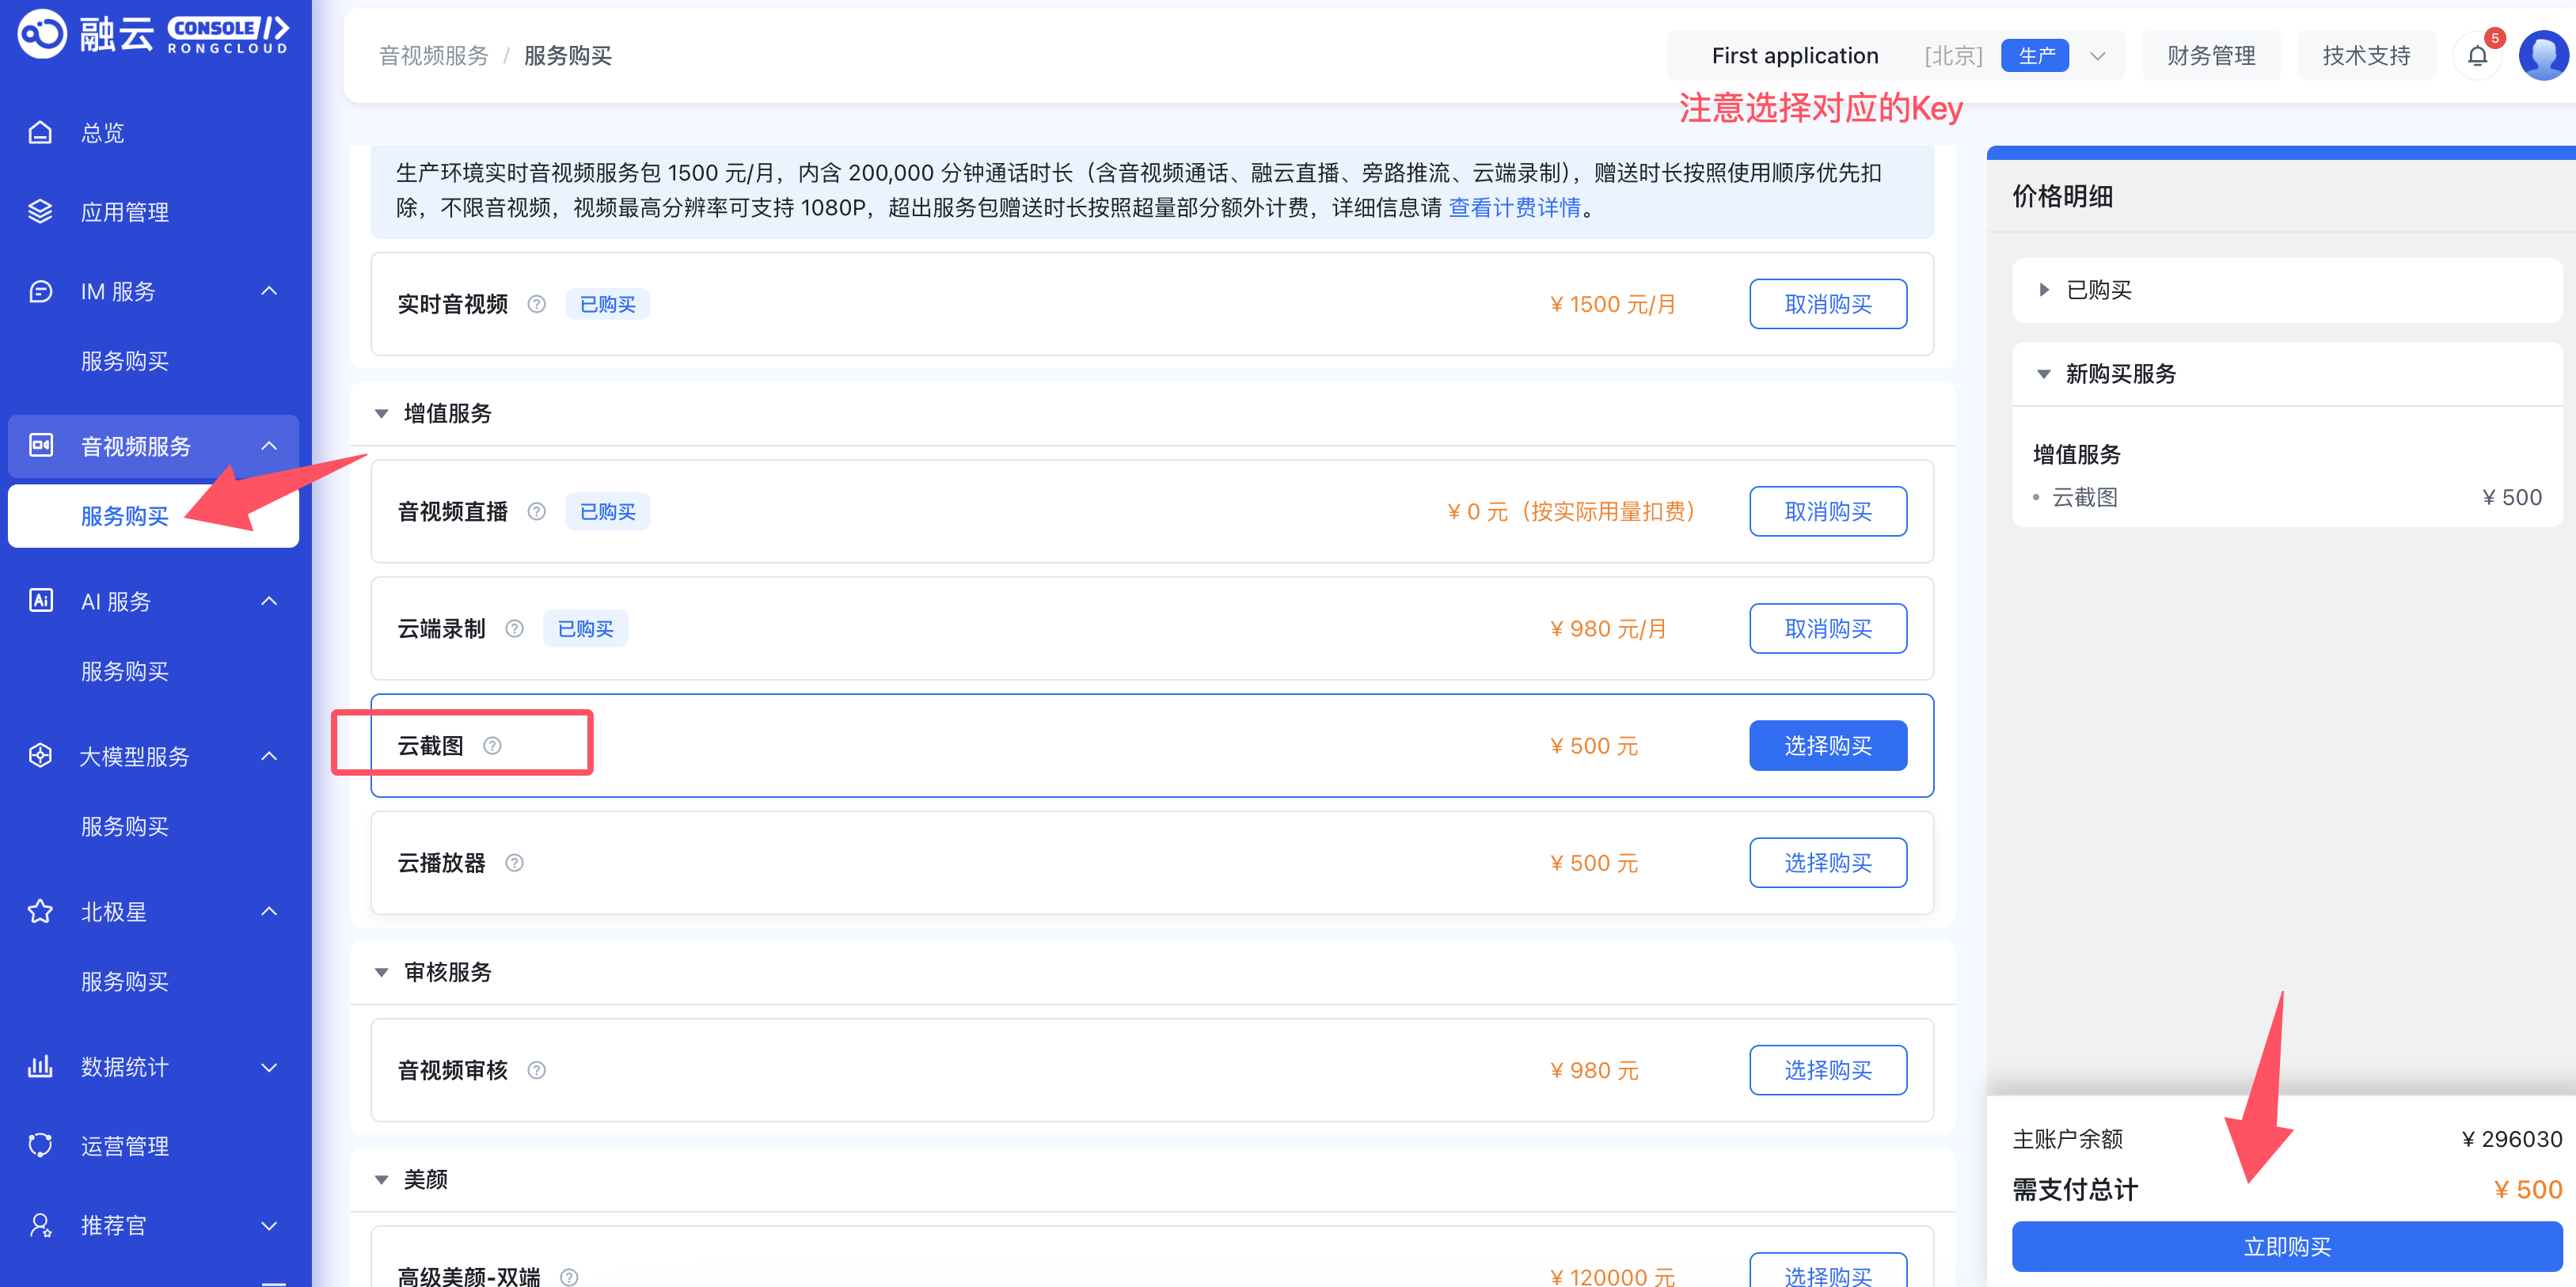Go to 应用管理 in sidebar

pyautogui.click(x=125, y=211)
